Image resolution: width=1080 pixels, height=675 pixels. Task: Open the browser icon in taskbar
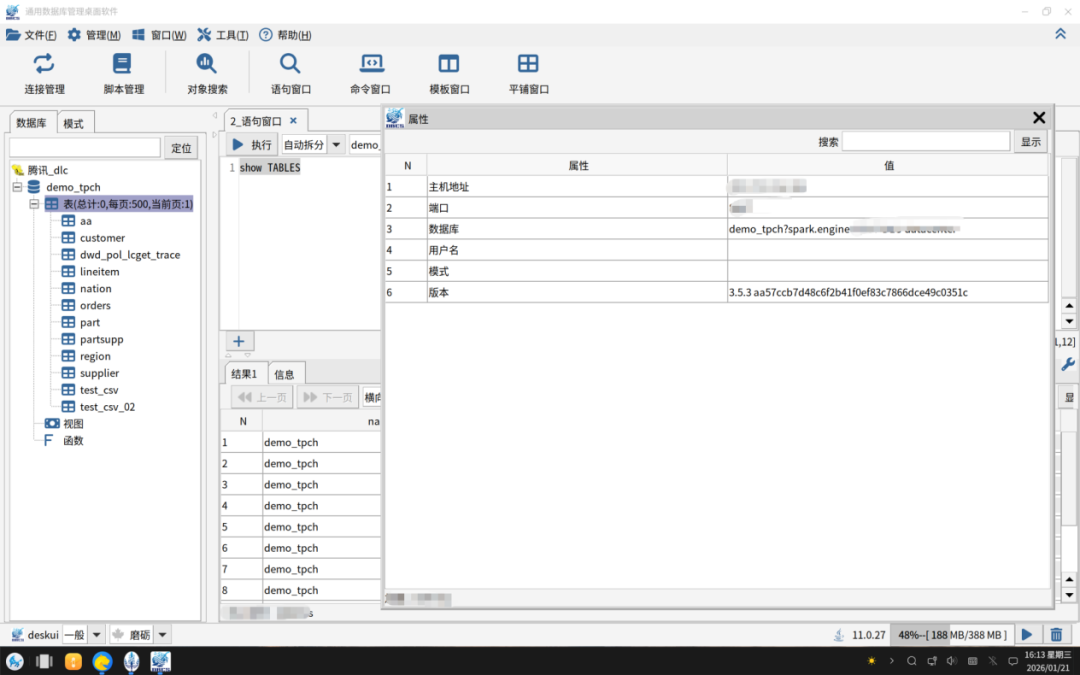[x=103, y=661]
